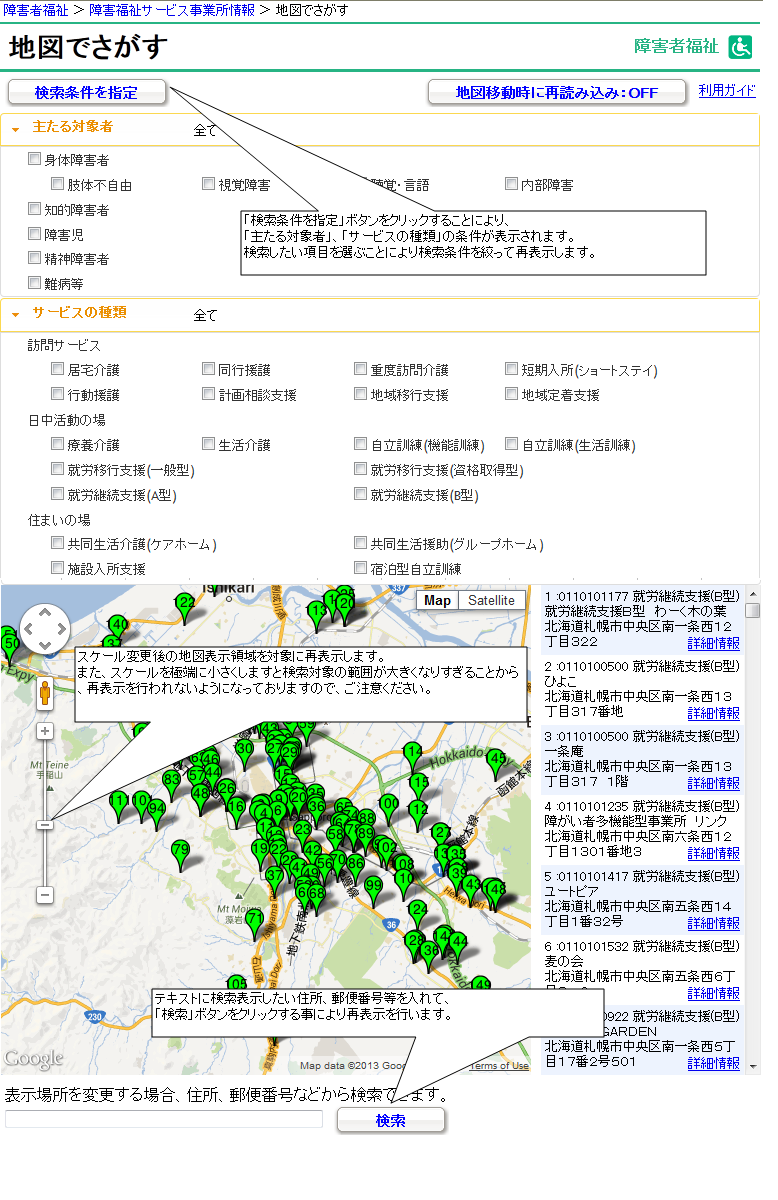
Task: Tick the 視覚障害 checkbox
Action: click(x=209, y=184)
